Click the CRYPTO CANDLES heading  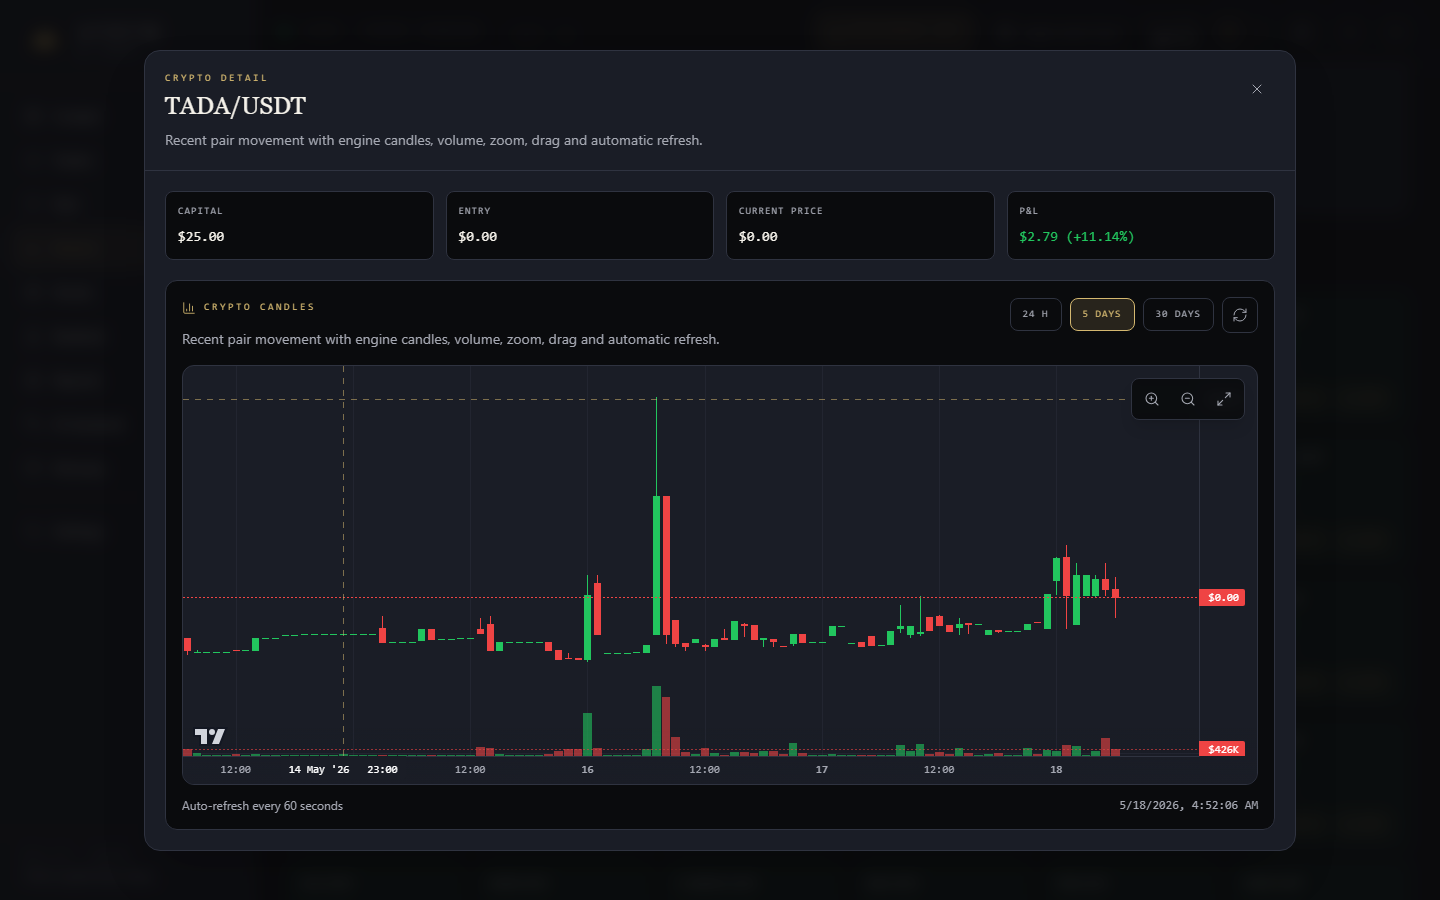pyautogui.click(x=259, y=307)
